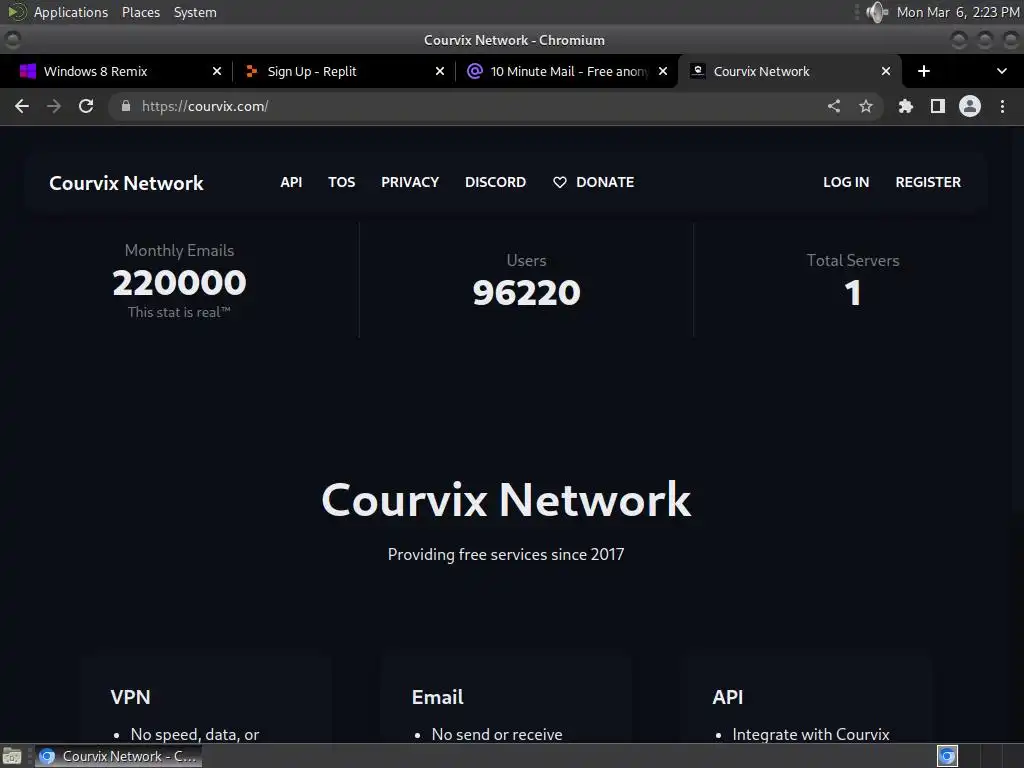This screenshot has height=768, width=1024.
Task: Open the Places menu
Action: coord(140,12)
